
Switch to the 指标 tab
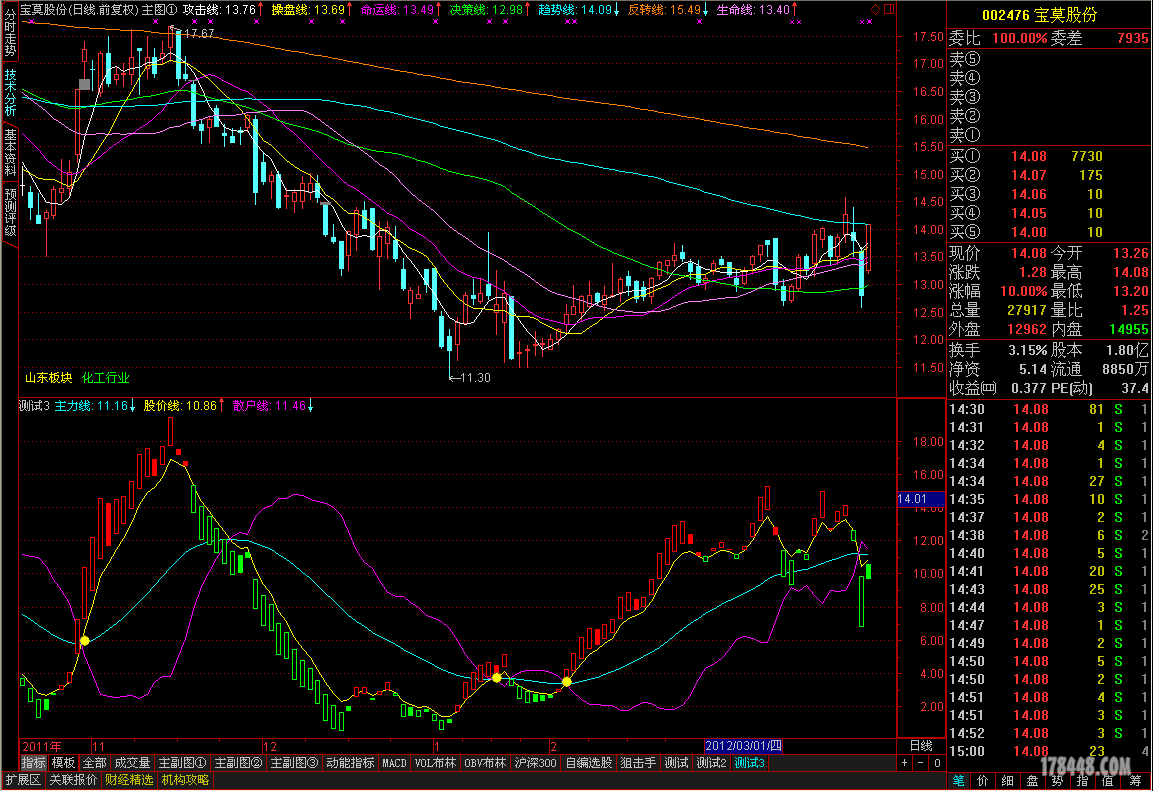point(33,763)
